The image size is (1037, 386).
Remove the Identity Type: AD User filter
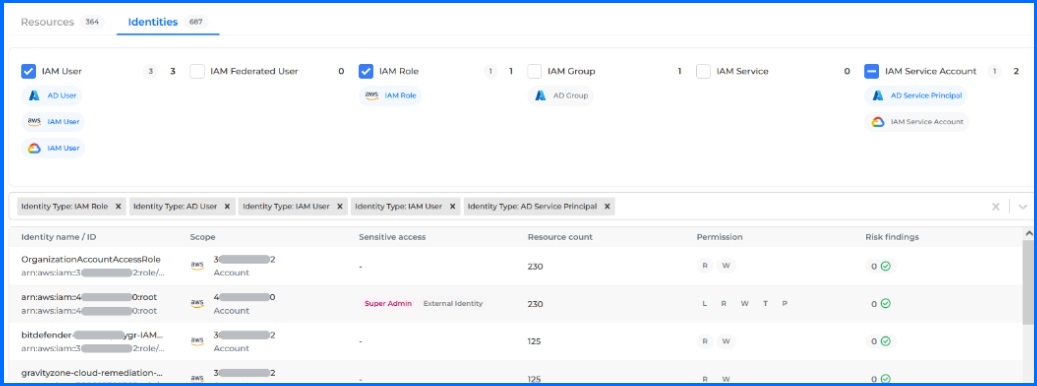tap(227, 207)
